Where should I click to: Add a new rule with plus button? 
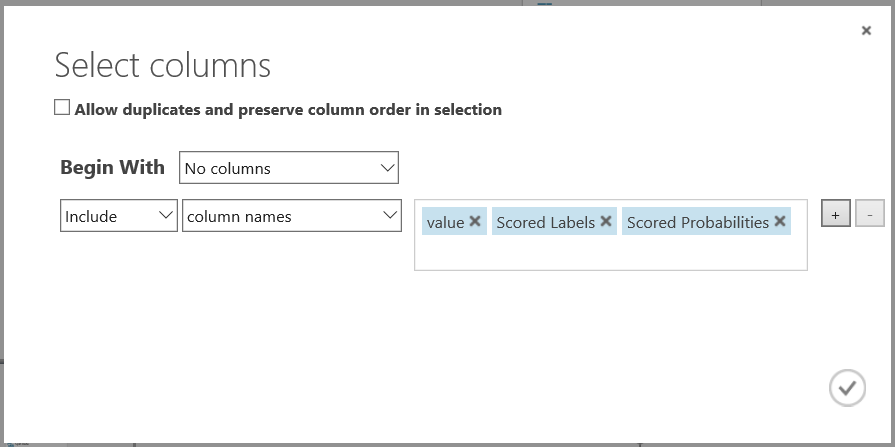tap(835, 213)
